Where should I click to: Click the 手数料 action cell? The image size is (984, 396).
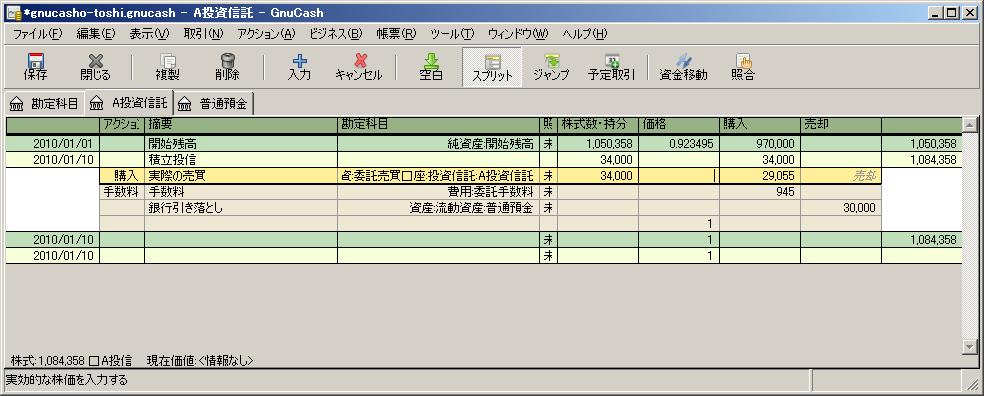pos(122,192)
